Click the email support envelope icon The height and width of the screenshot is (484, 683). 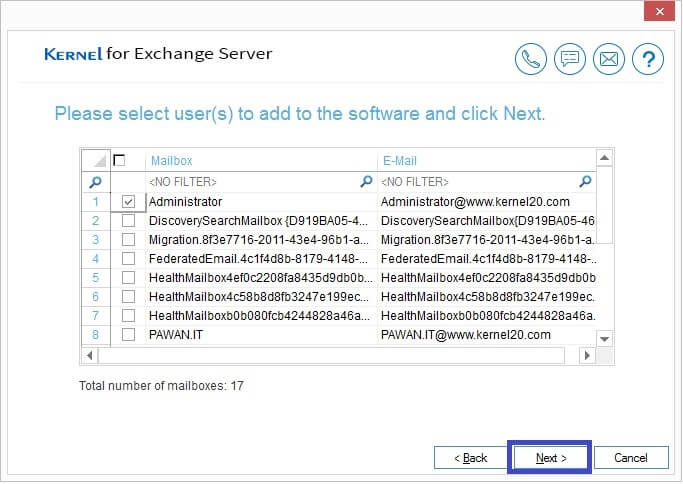pos(609,59)
